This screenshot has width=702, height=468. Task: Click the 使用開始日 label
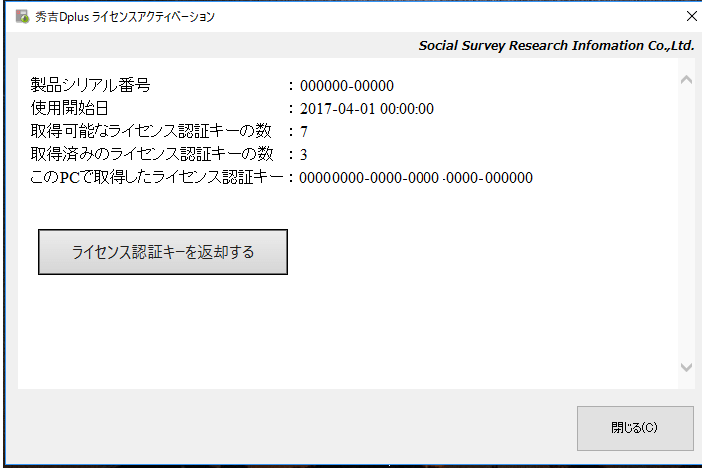[x=69, y=108]
